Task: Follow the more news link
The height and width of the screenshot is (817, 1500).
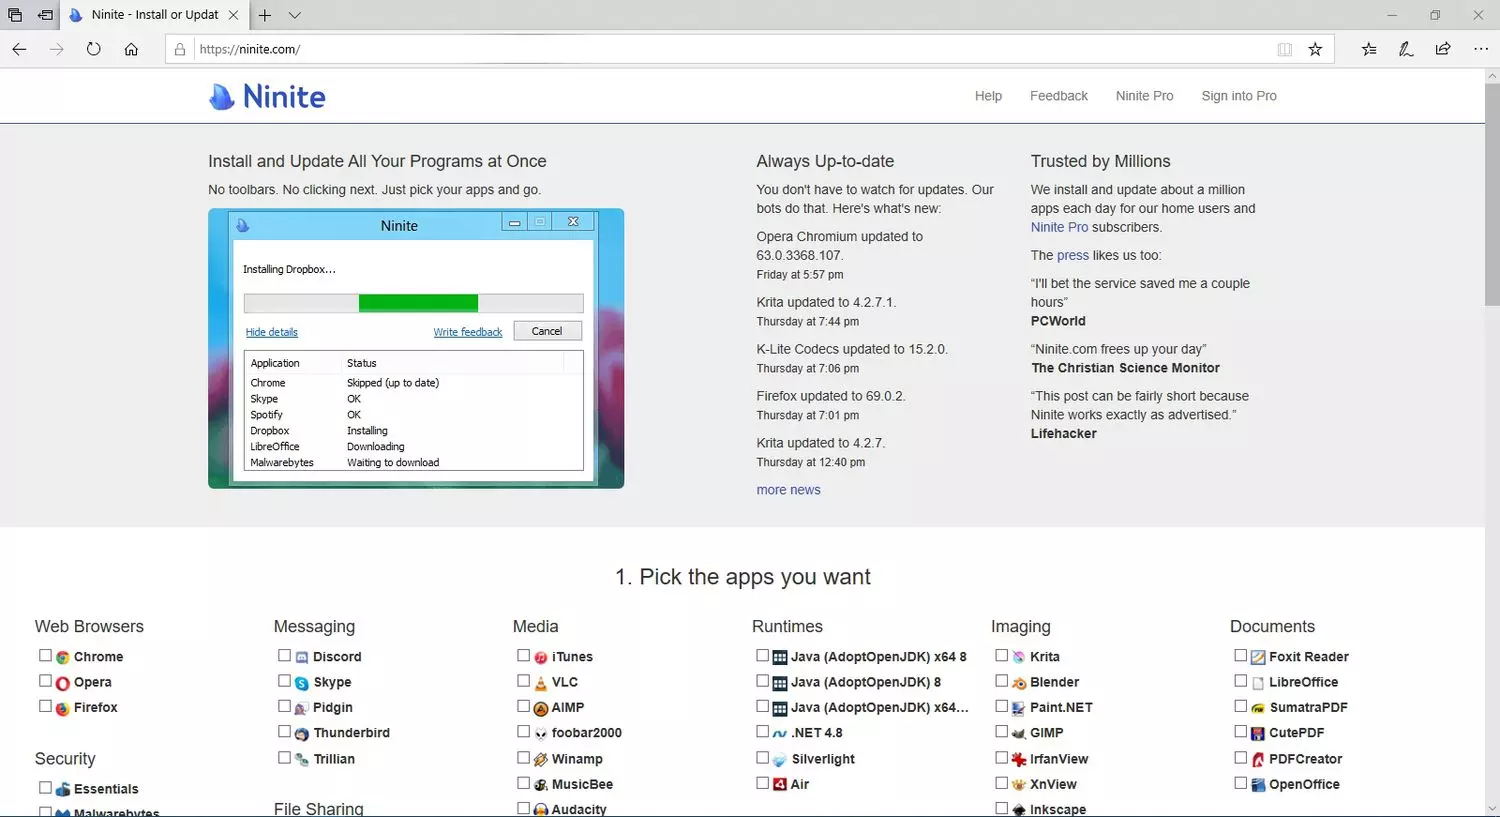Action: pyautogui.click(x=788, y=490)
